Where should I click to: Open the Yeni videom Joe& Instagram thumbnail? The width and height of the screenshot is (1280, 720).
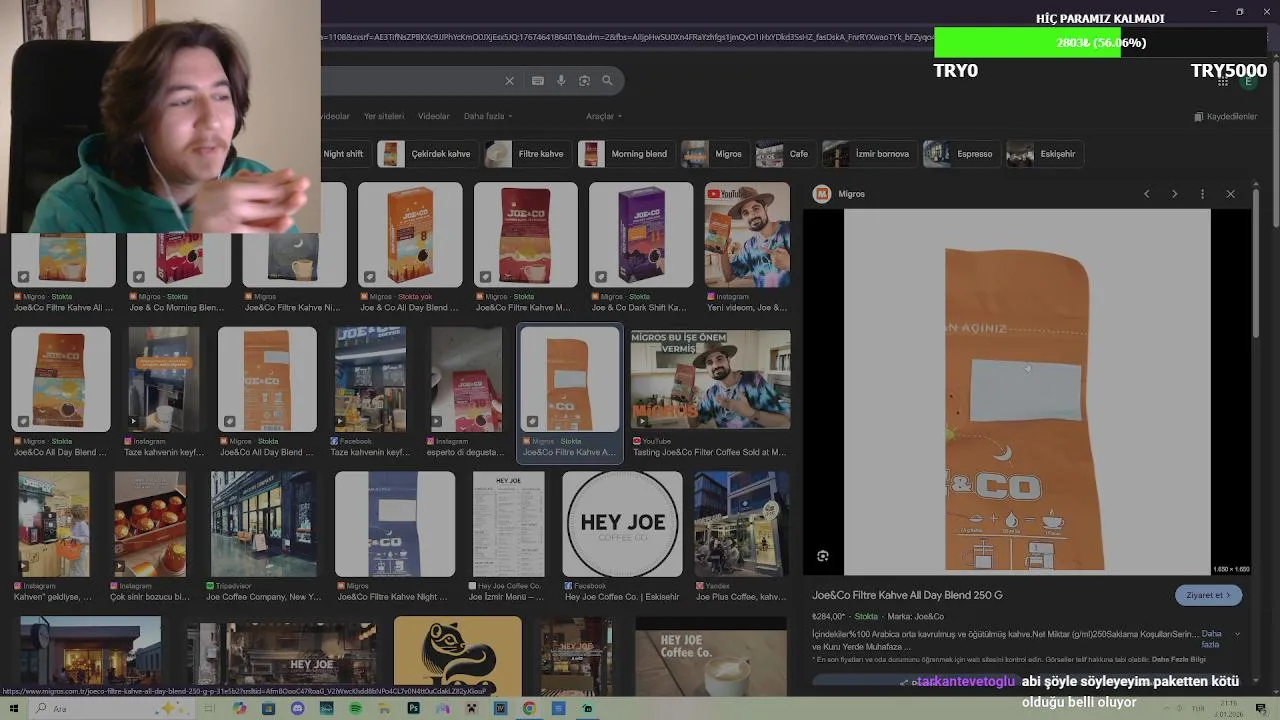(x=747, y=234)
